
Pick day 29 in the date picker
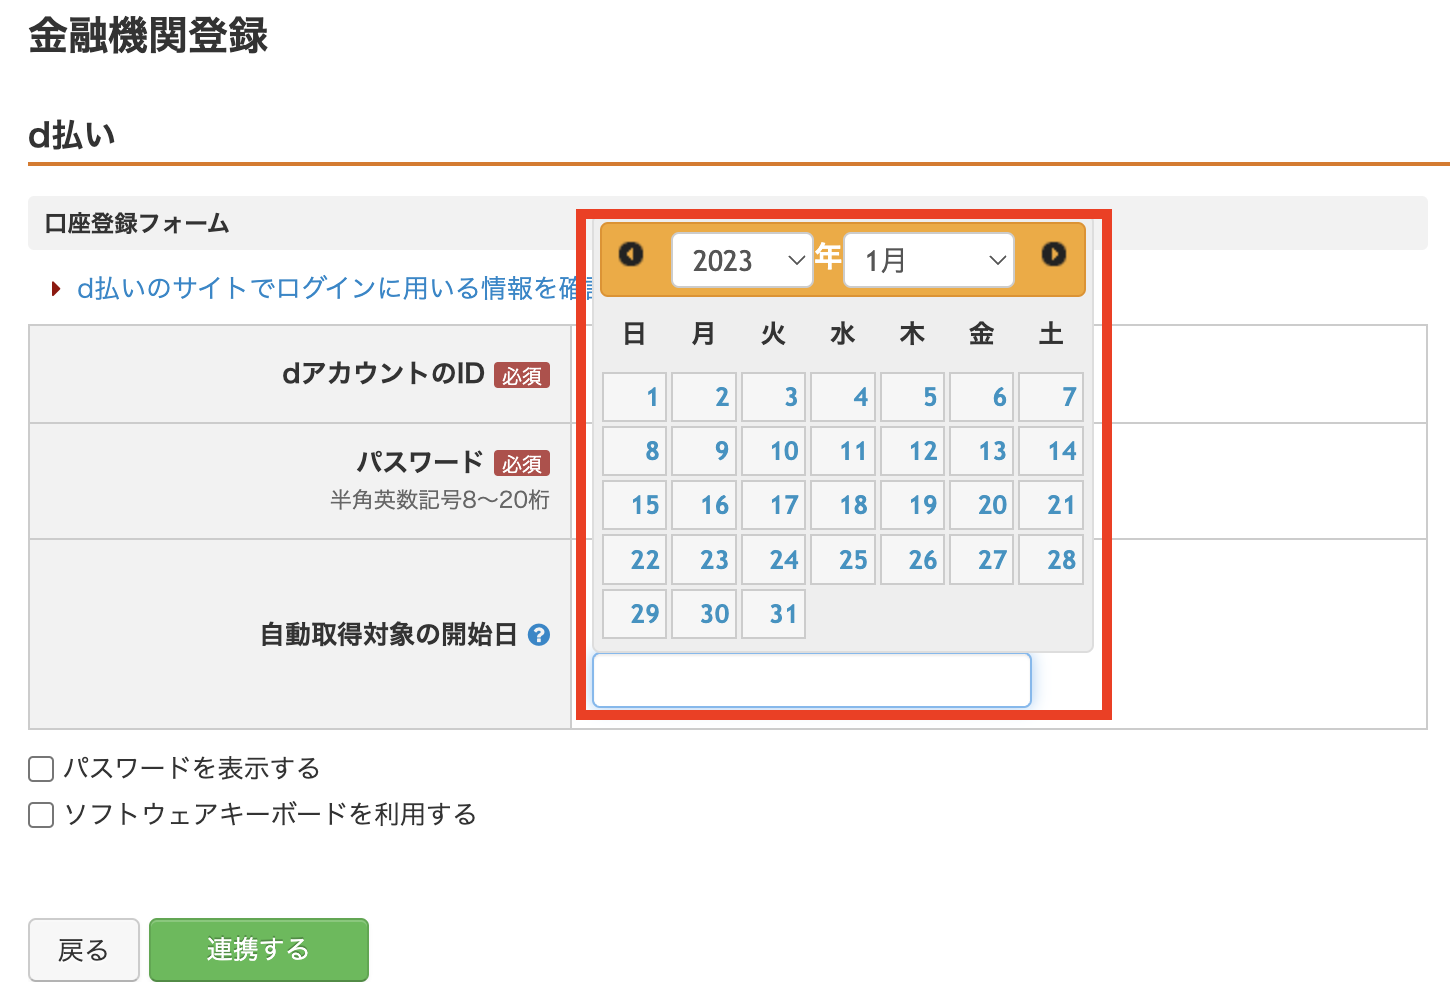635,614
